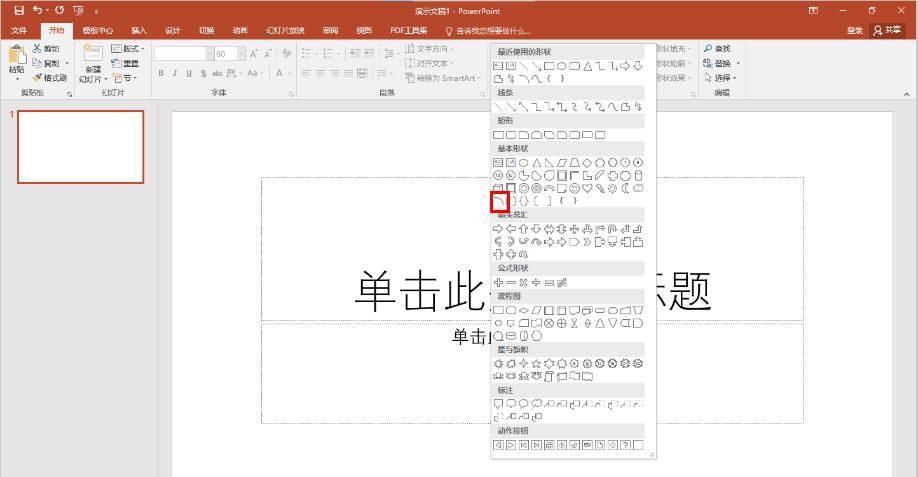The height and width of the screenshot is (477, 918).
Task: Expand the Section dropdown
Action: 125,78
